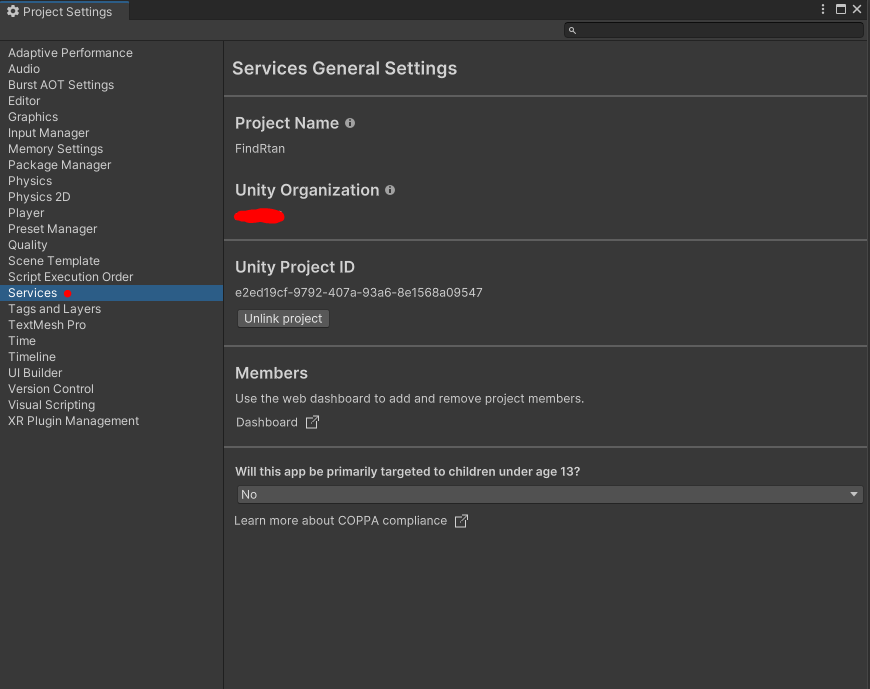Screen dimensions: 870x689
Task: Open the window options kebab menu
Action: [823, 9]
